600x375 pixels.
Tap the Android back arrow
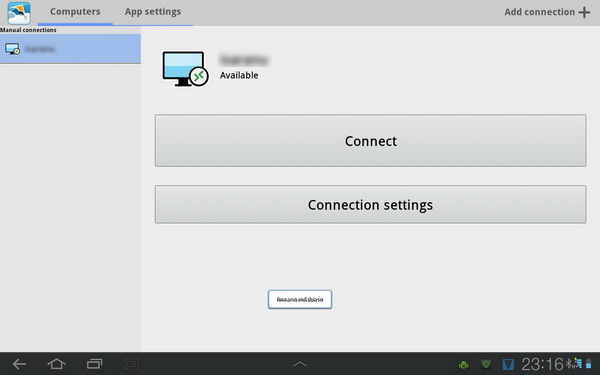point(19,364)
